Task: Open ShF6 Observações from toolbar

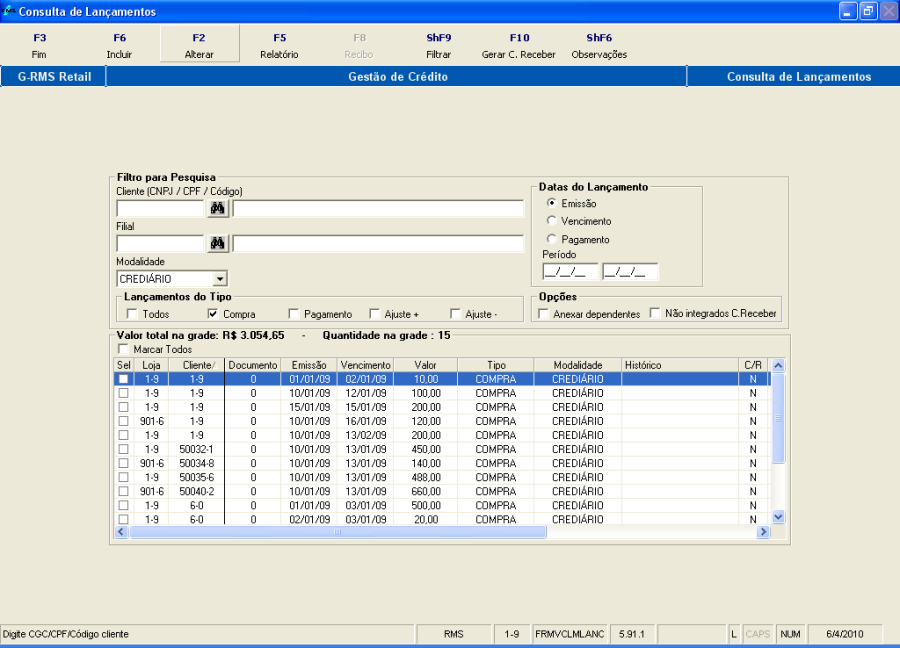Action: pos(599,45)
